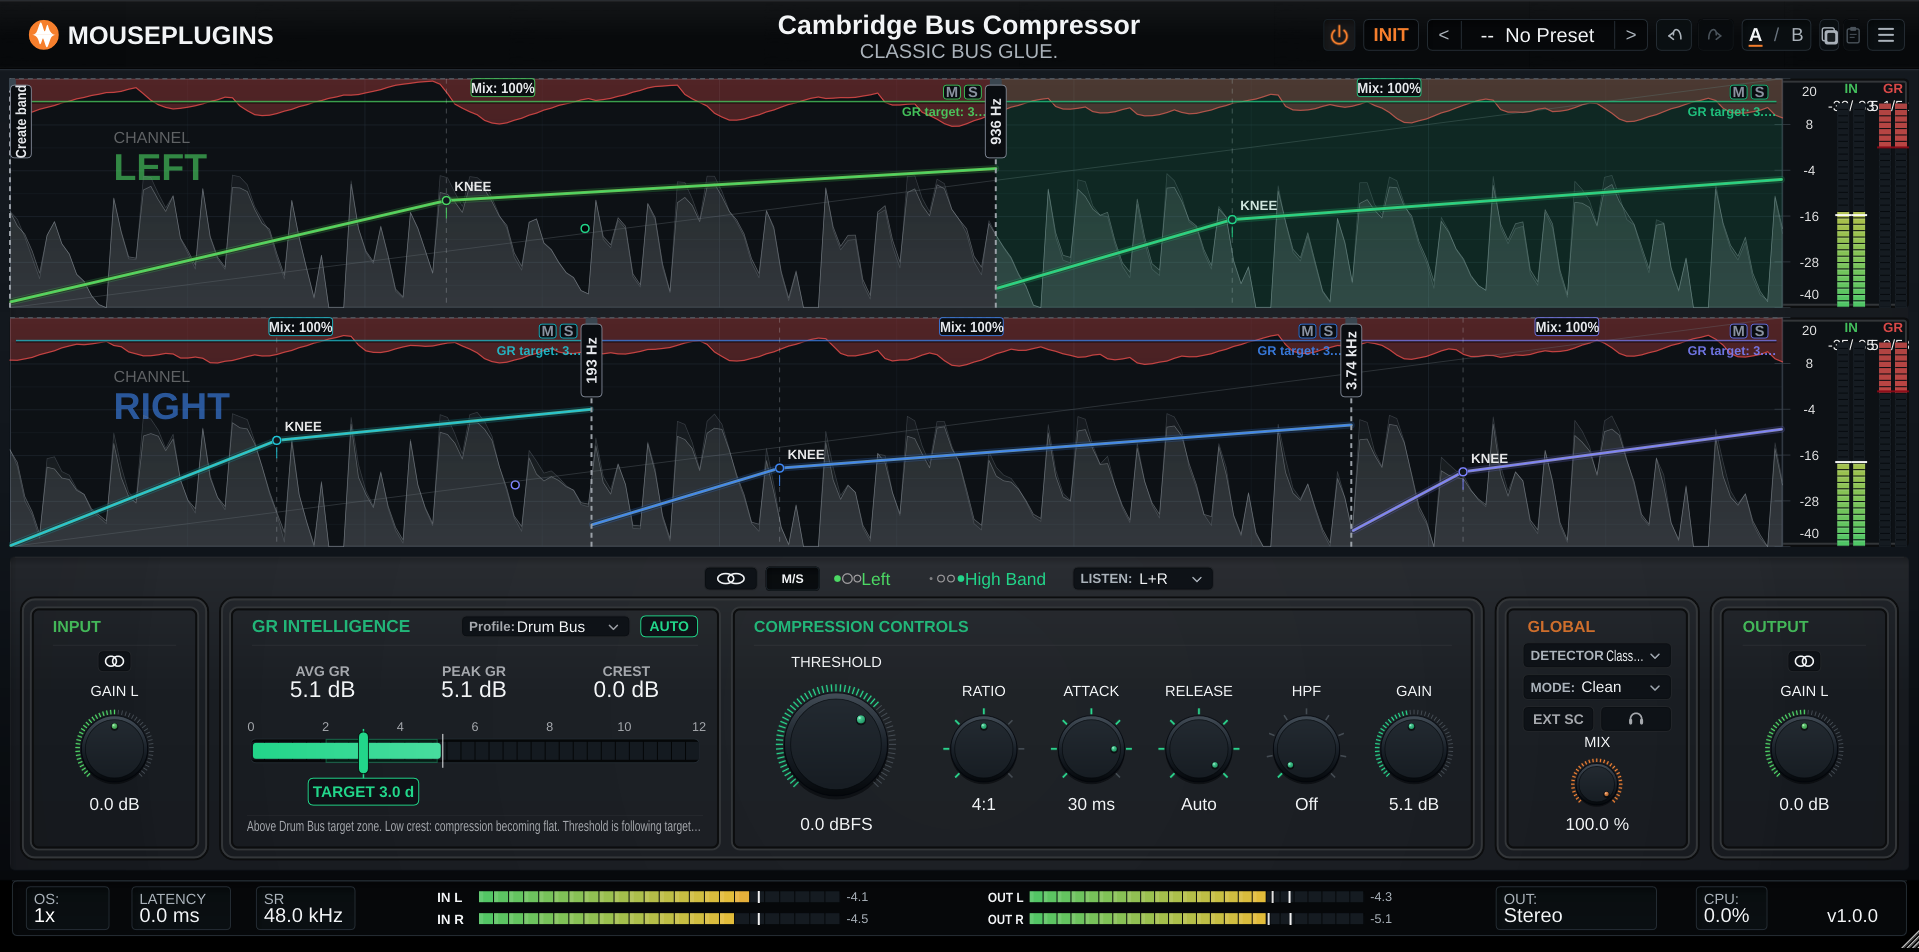Image resolution: width=1919 pixels, height=952 pixels.
Task: Open the DETECTOR dropdown
Action: point(1596,656)
